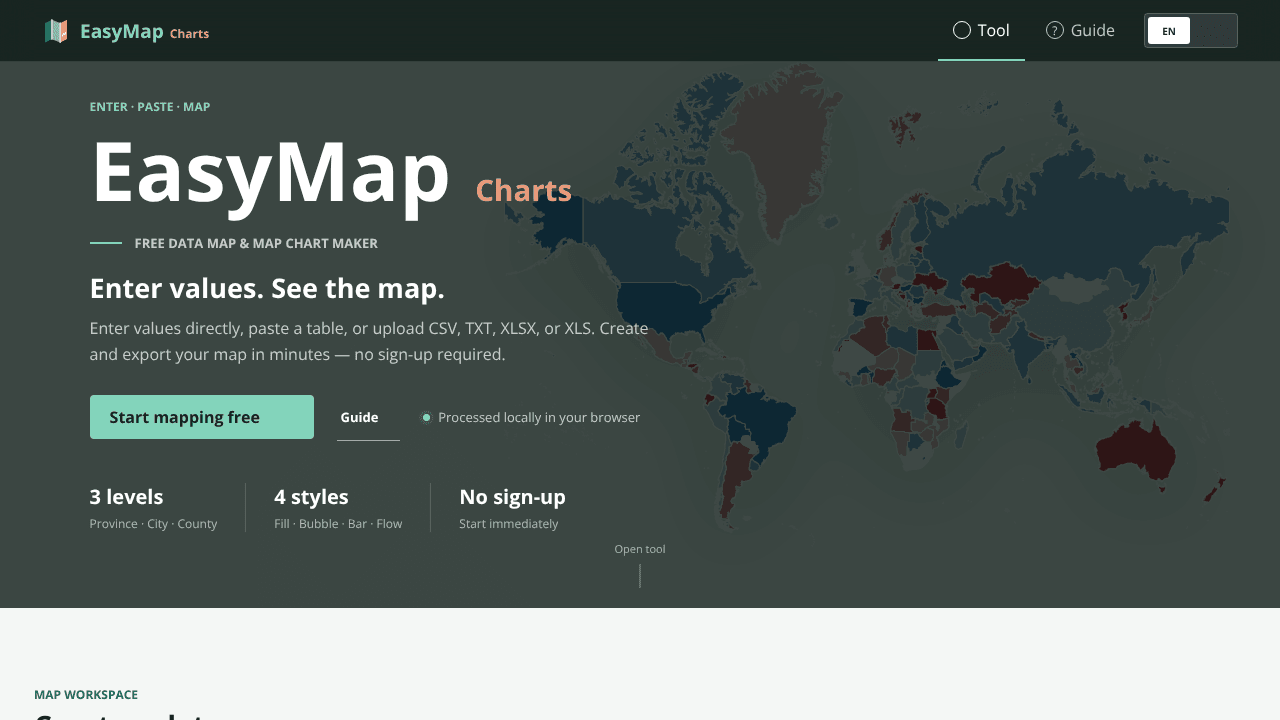
Task: Click the EasyMap folded-map logo icon
Action: (56, 31)
